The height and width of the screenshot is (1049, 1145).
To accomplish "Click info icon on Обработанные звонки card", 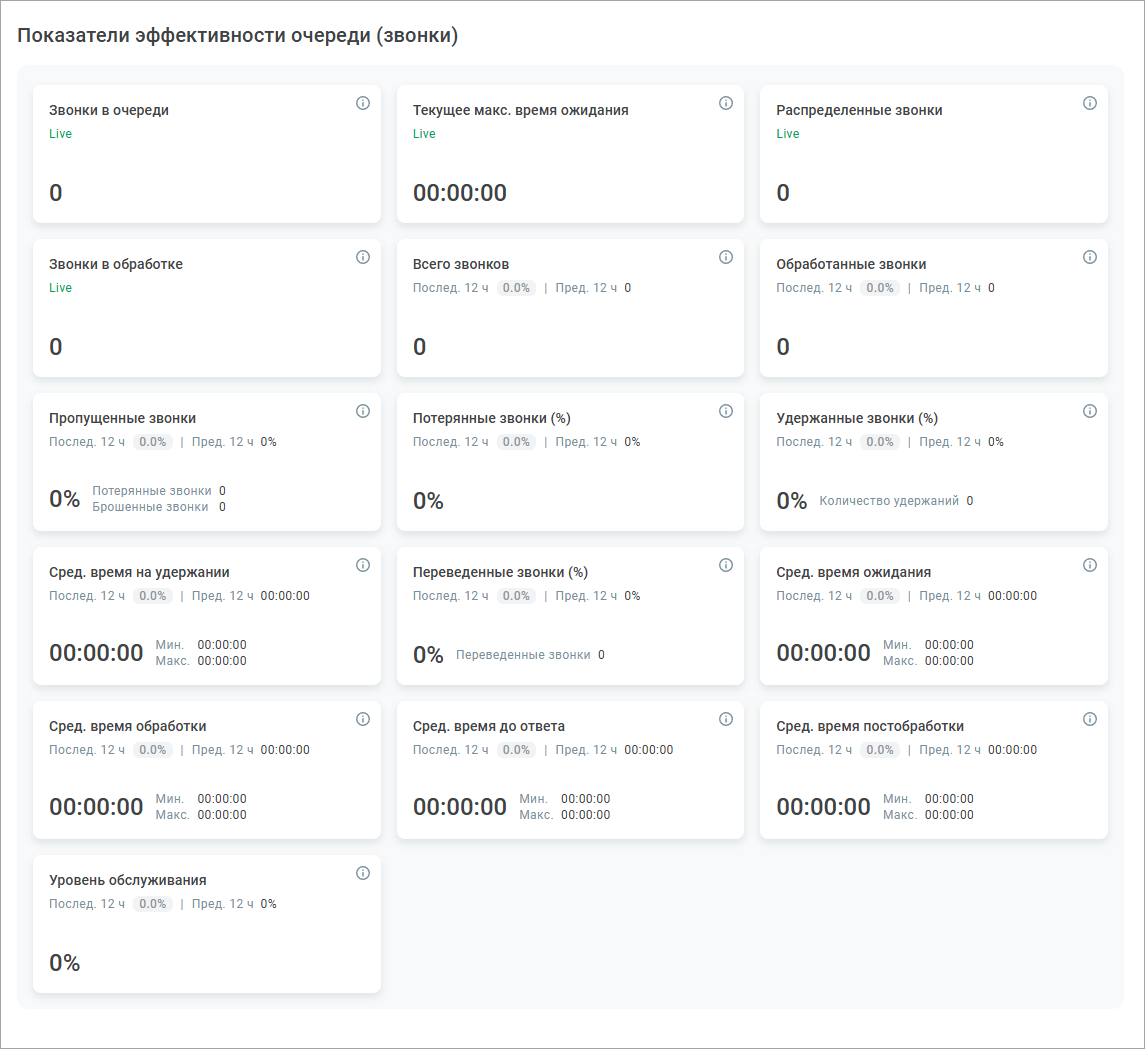I will [x=1090, y=257].
